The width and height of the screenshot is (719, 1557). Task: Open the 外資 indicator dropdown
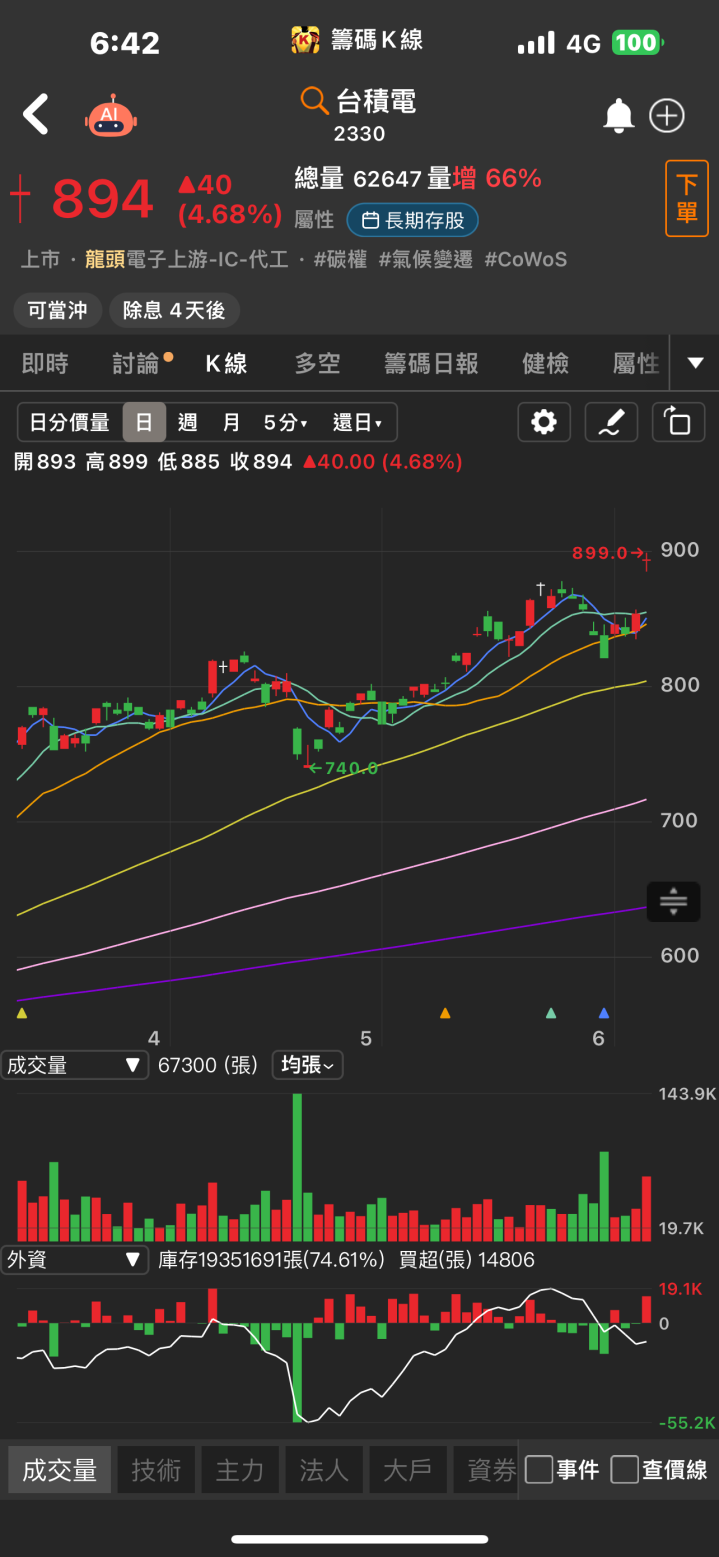click(75, 1260)
